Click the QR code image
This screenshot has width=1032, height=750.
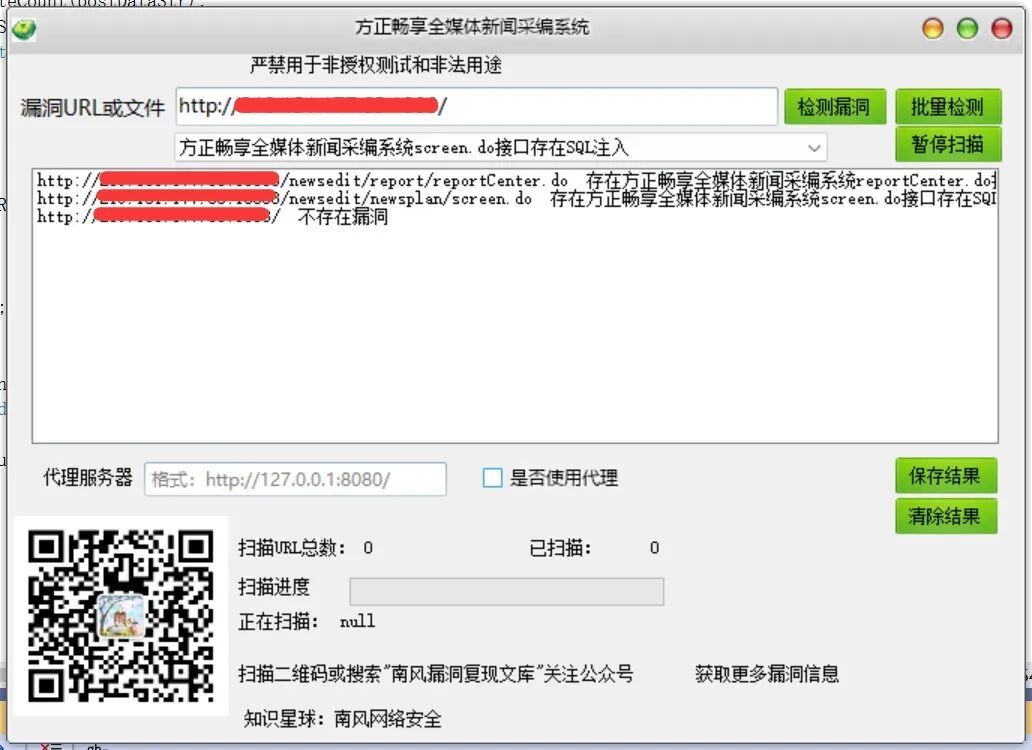point(120,616)
